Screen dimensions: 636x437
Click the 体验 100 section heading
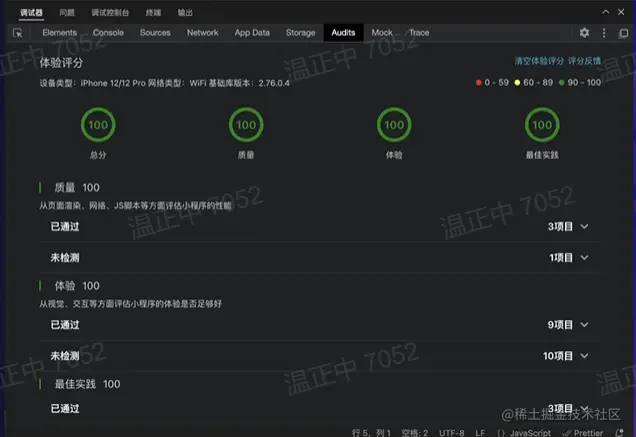77,286
